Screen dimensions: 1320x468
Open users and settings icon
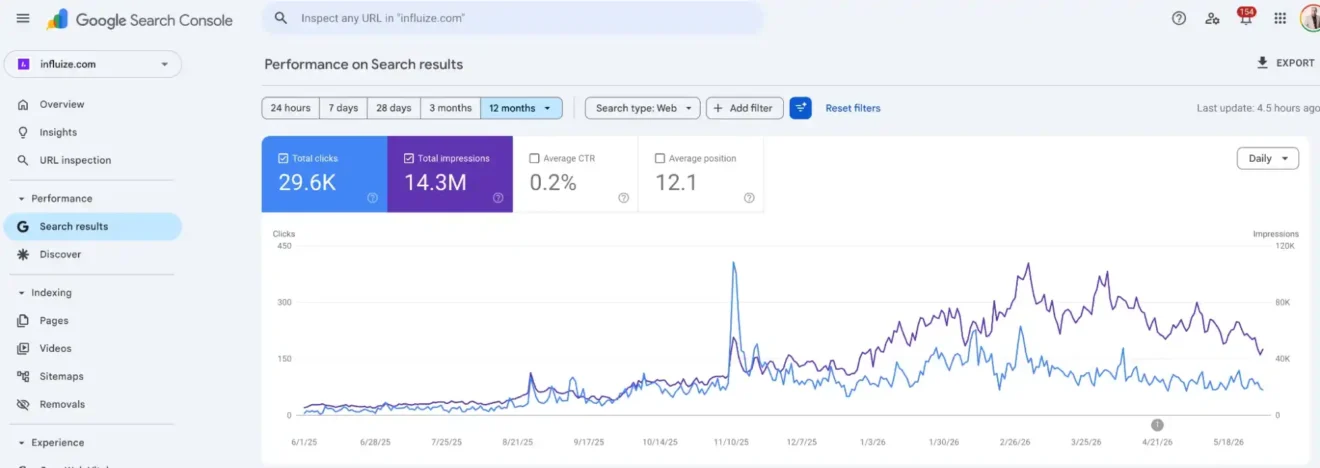pos(1212,18)
